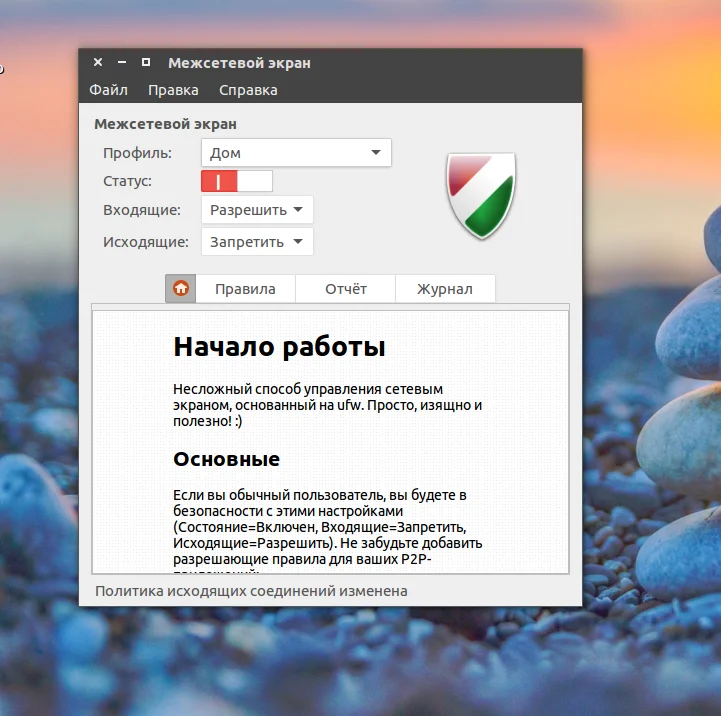Click the Начало работы heading

279,346
